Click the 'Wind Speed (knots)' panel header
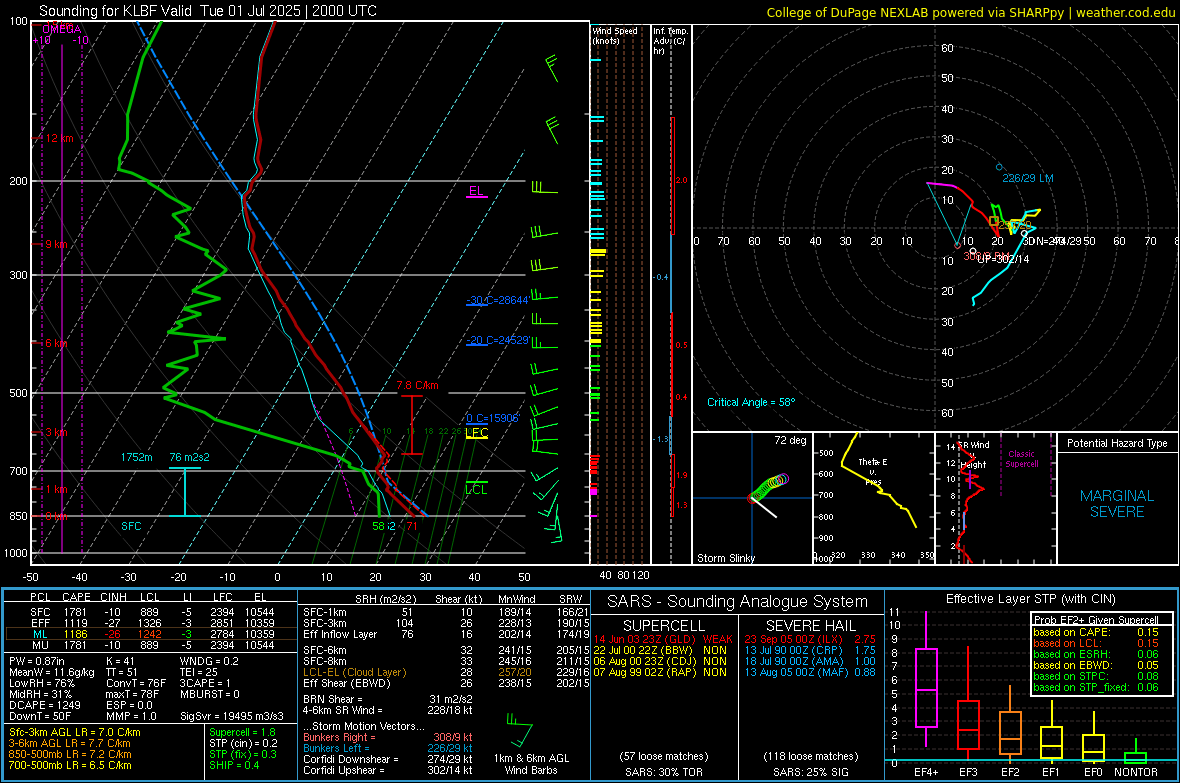Screen dimensions: 1180x783 click(x=615, y=35)
